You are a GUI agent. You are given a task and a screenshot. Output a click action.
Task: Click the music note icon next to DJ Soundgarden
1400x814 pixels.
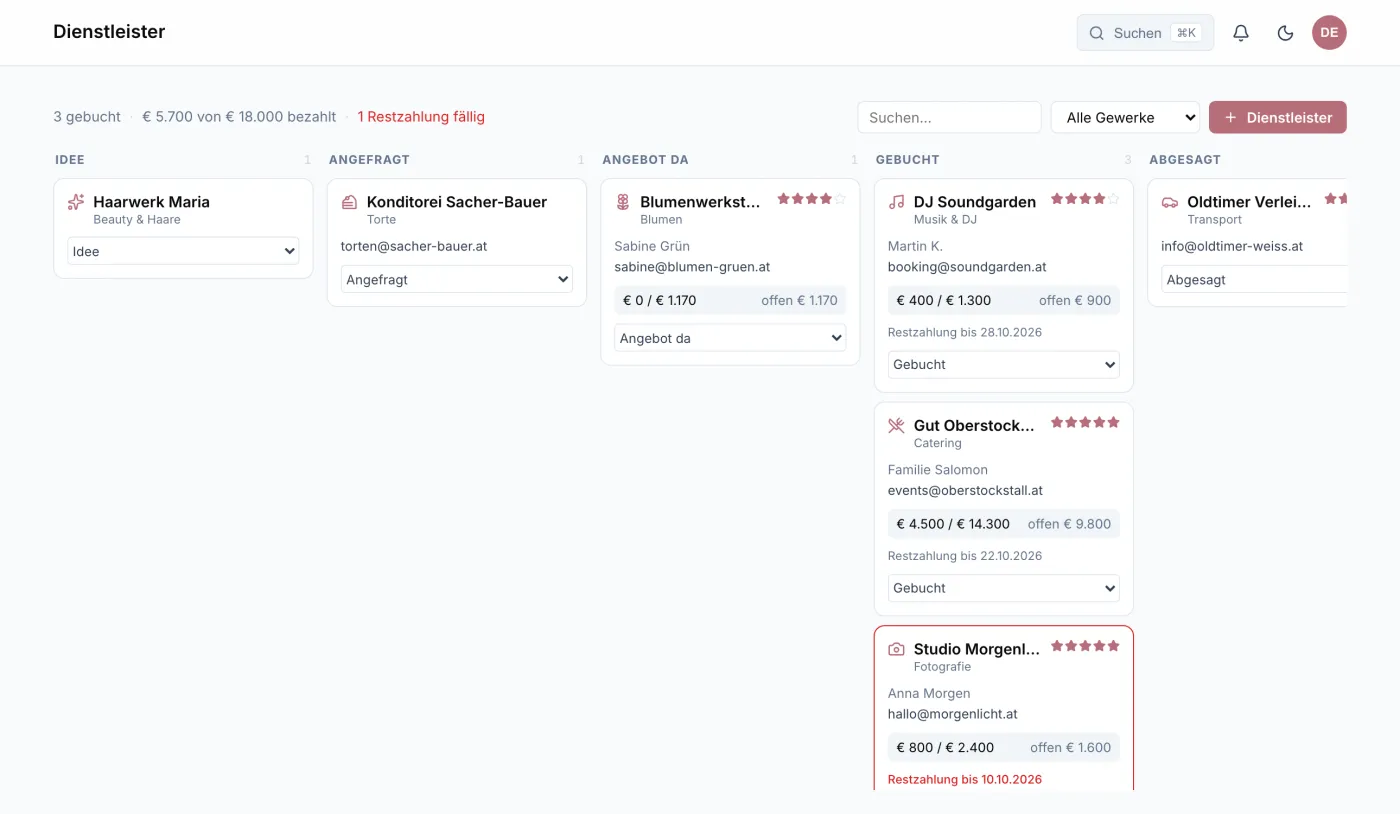coord(896,202)
